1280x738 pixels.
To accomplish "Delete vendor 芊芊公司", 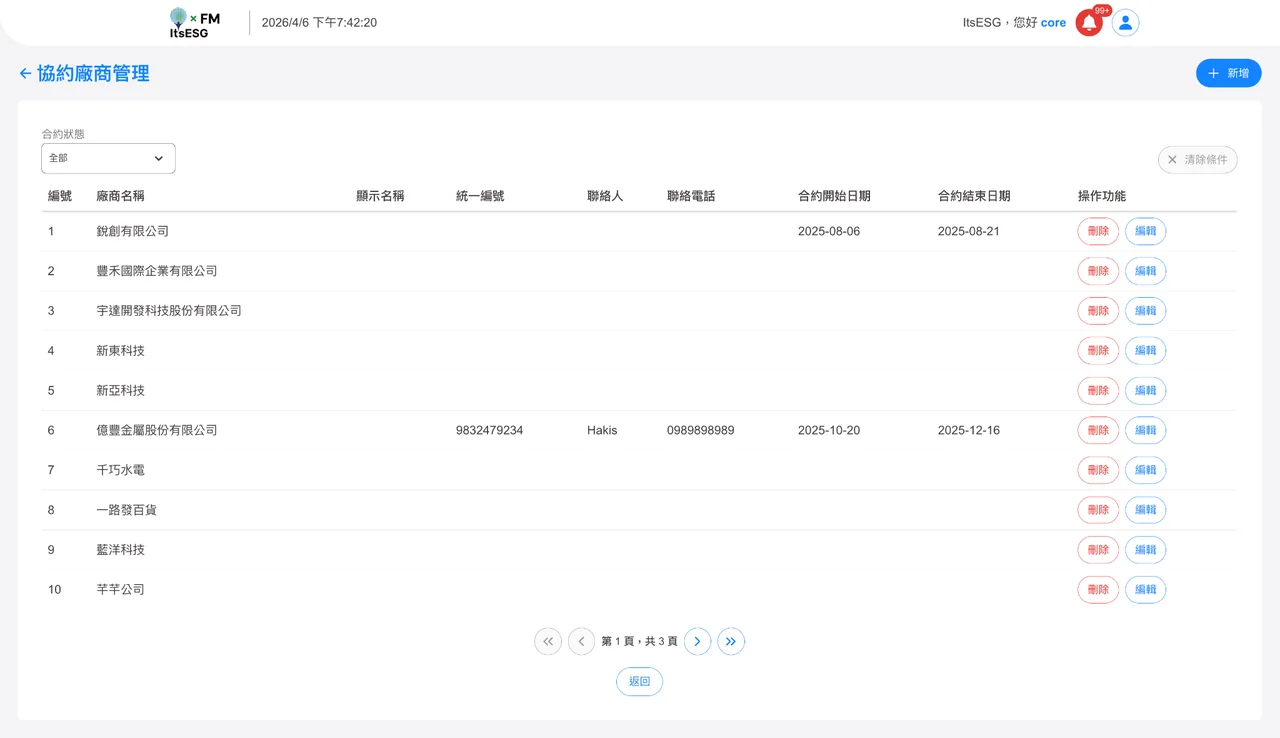I will click(x=1098, y=590).
